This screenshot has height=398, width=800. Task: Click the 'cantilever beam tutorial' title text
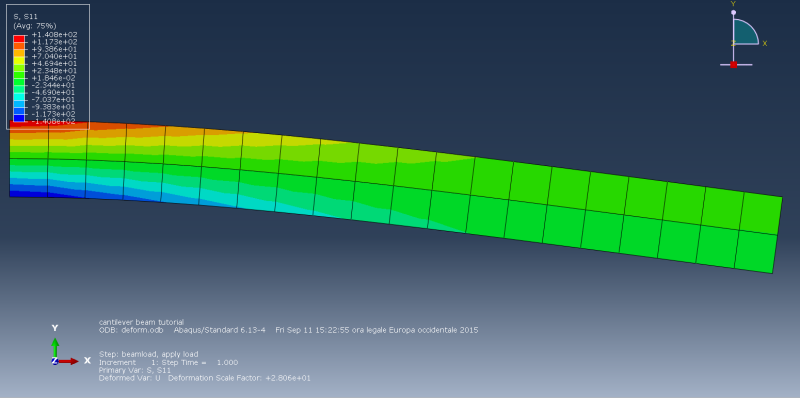[141, 322]
